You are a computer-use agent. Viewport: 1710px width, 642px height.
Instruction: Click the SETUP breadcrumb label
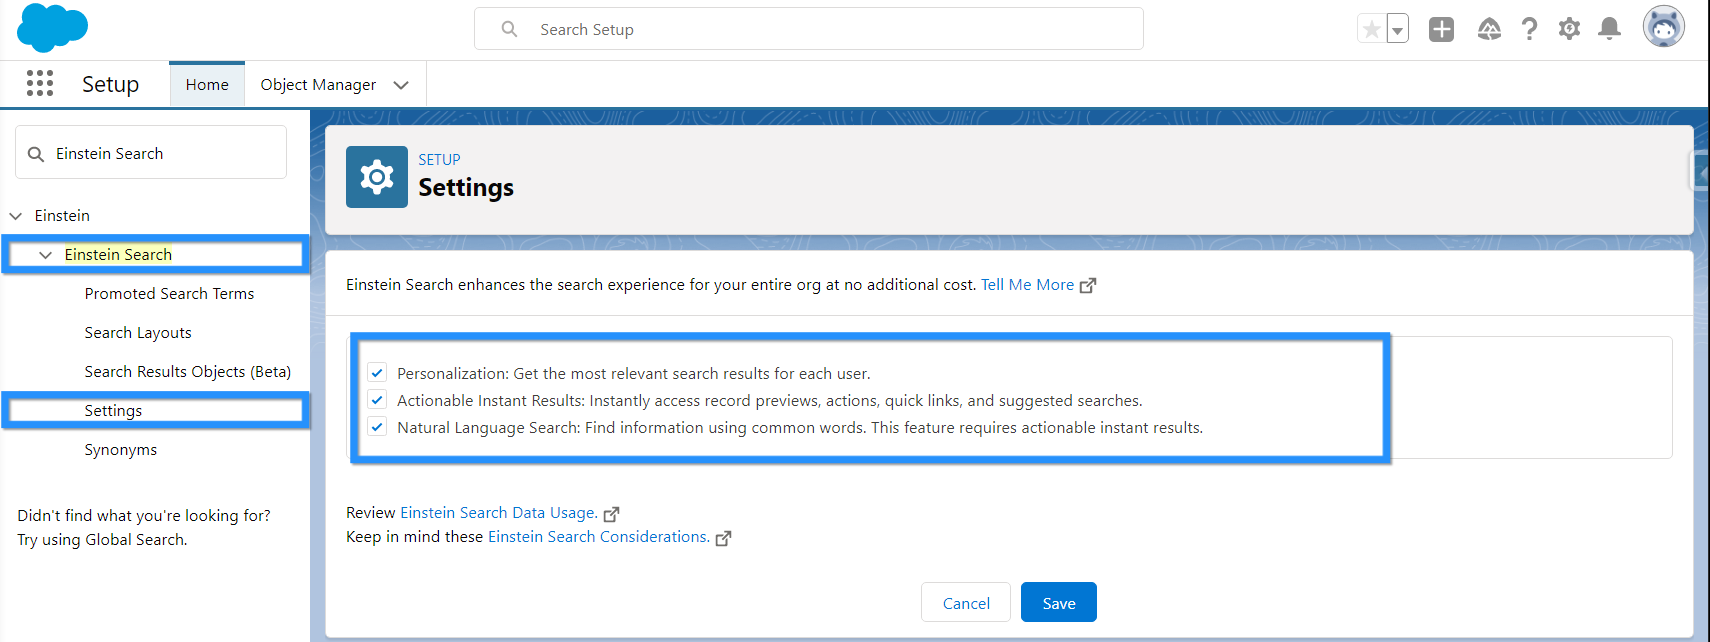(x=439, y=160)
